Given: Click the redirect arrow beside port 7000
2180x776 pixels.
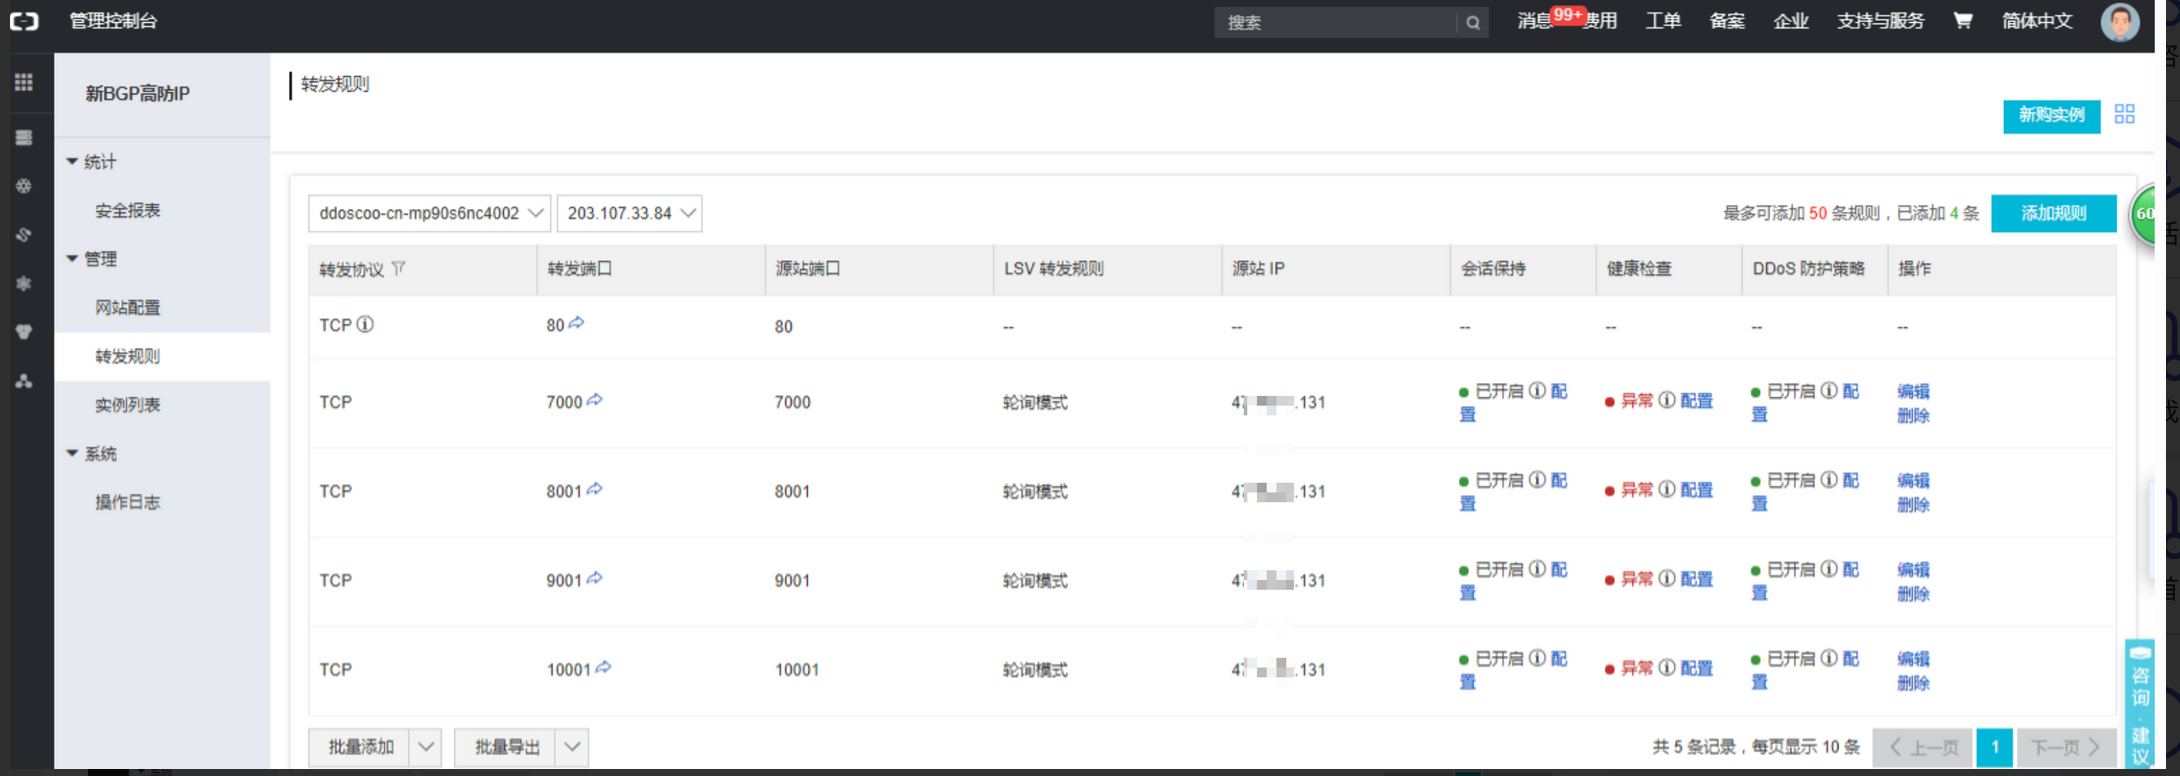Looking at the screenshot, I should coord(595,400).
